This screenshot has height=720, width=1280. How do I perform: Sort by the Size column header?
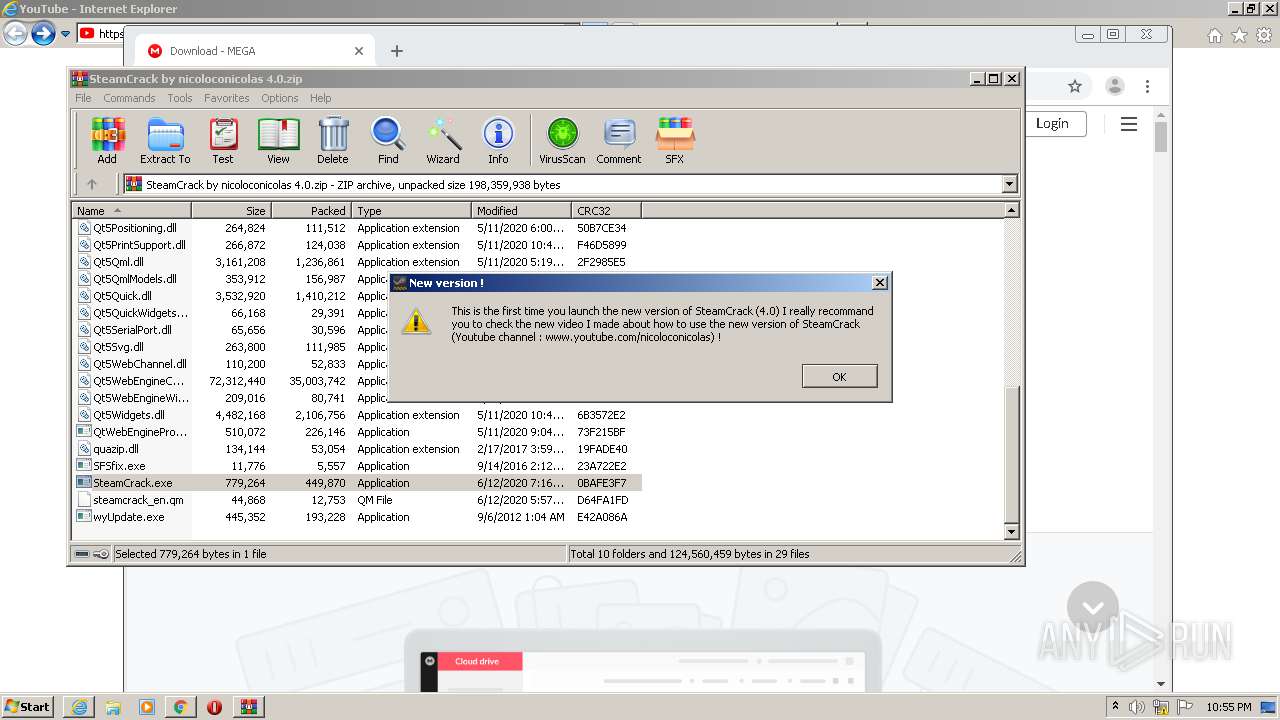click(x=231, y=210)
